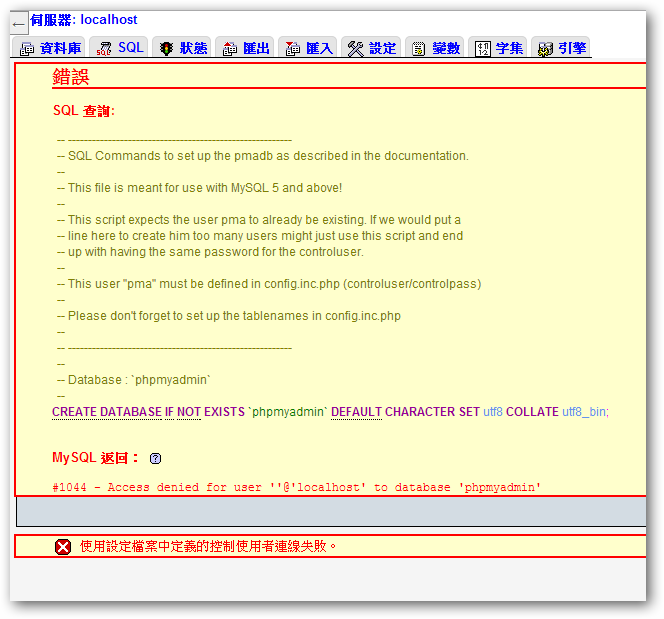
Task: Open the 字集 (Charsets) tab
Action: (x=498, y=48)
